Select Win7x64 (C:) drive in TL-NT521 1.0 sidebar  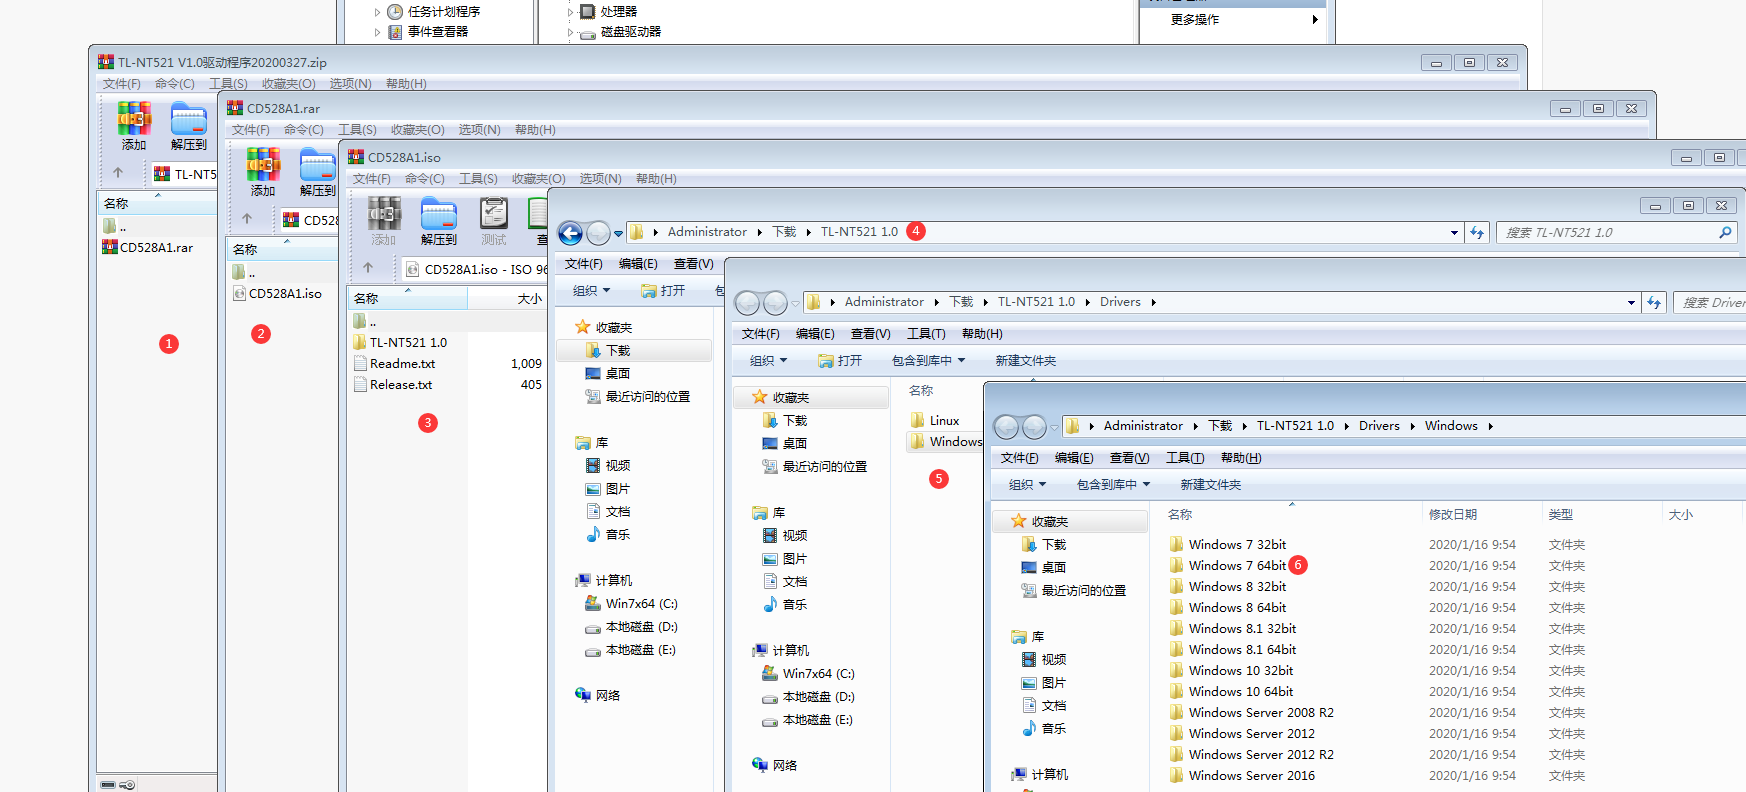point(631,603)
